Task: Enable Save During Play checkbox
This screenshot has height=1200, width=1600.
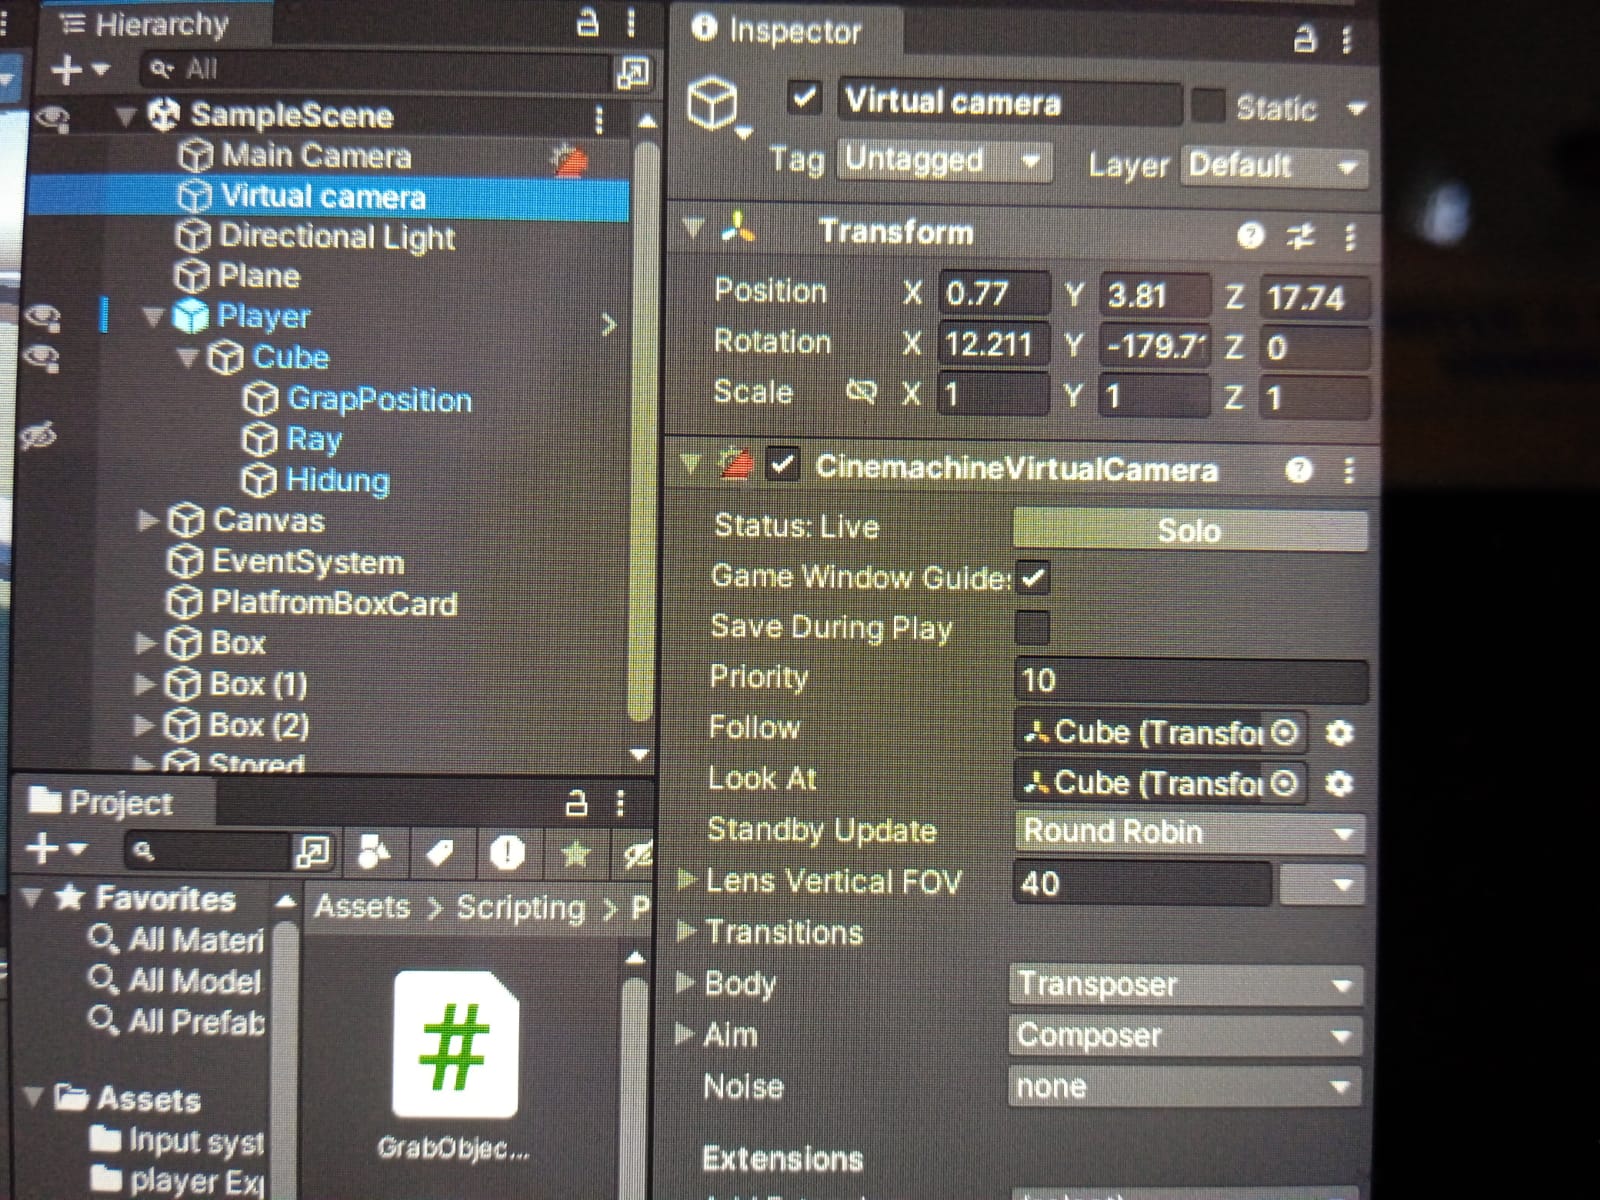Action: (1031, 628)
